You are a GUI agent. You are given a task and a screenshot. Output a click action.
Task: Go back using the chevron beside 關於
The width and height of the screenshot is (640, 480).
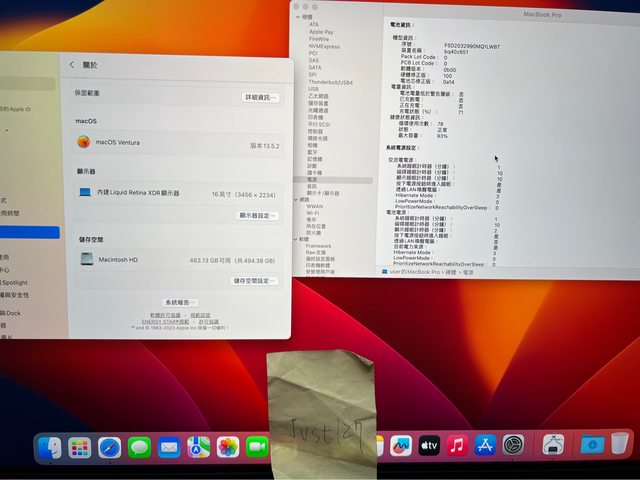72,64
